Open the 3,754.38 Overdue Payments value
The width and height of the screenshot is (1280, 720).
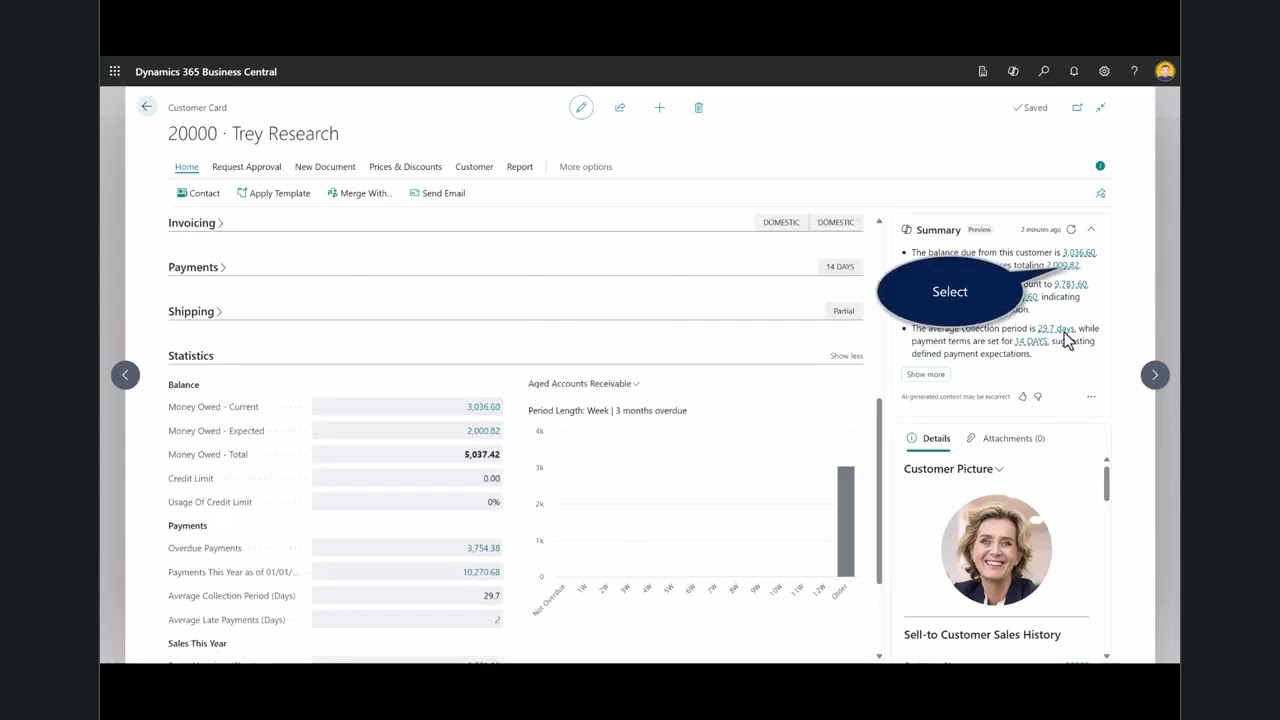click(x=483, y=548)
